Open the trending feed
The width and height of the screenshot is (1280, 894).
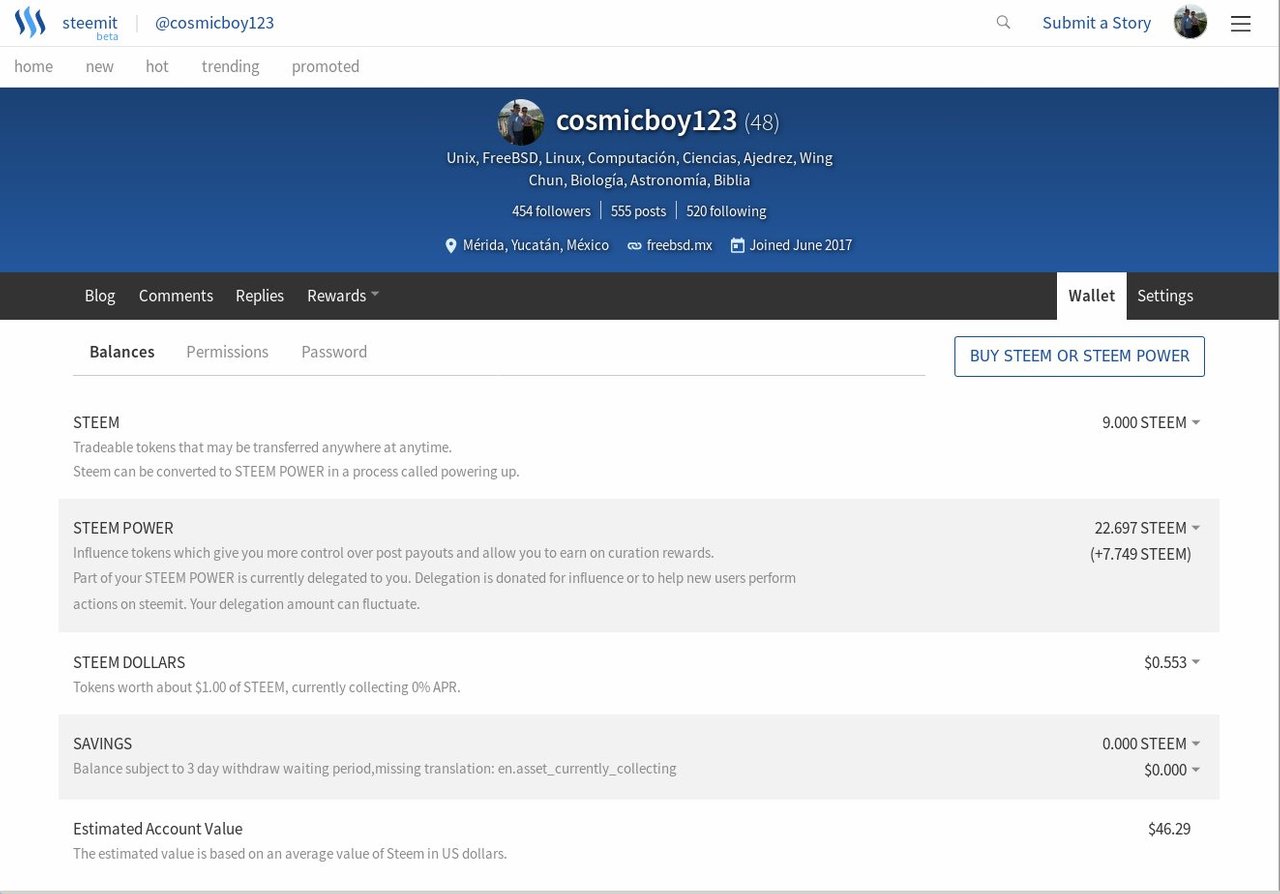230,66
